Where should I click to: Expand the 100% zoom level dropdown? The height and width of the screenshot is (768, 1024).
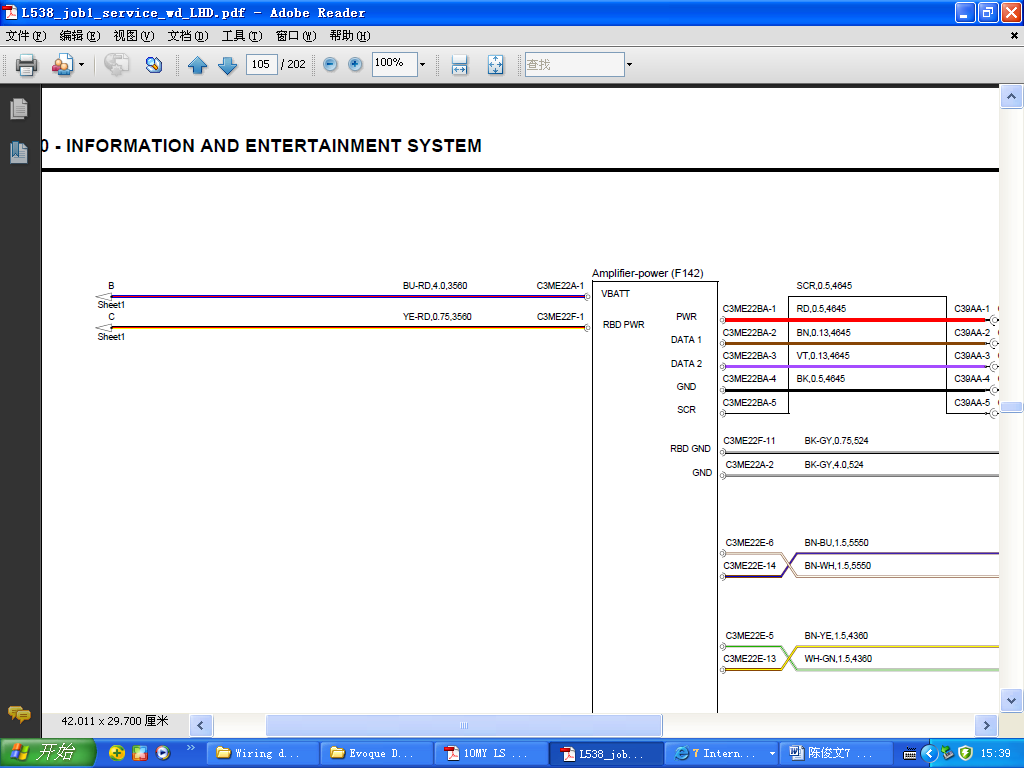point(422,65)
